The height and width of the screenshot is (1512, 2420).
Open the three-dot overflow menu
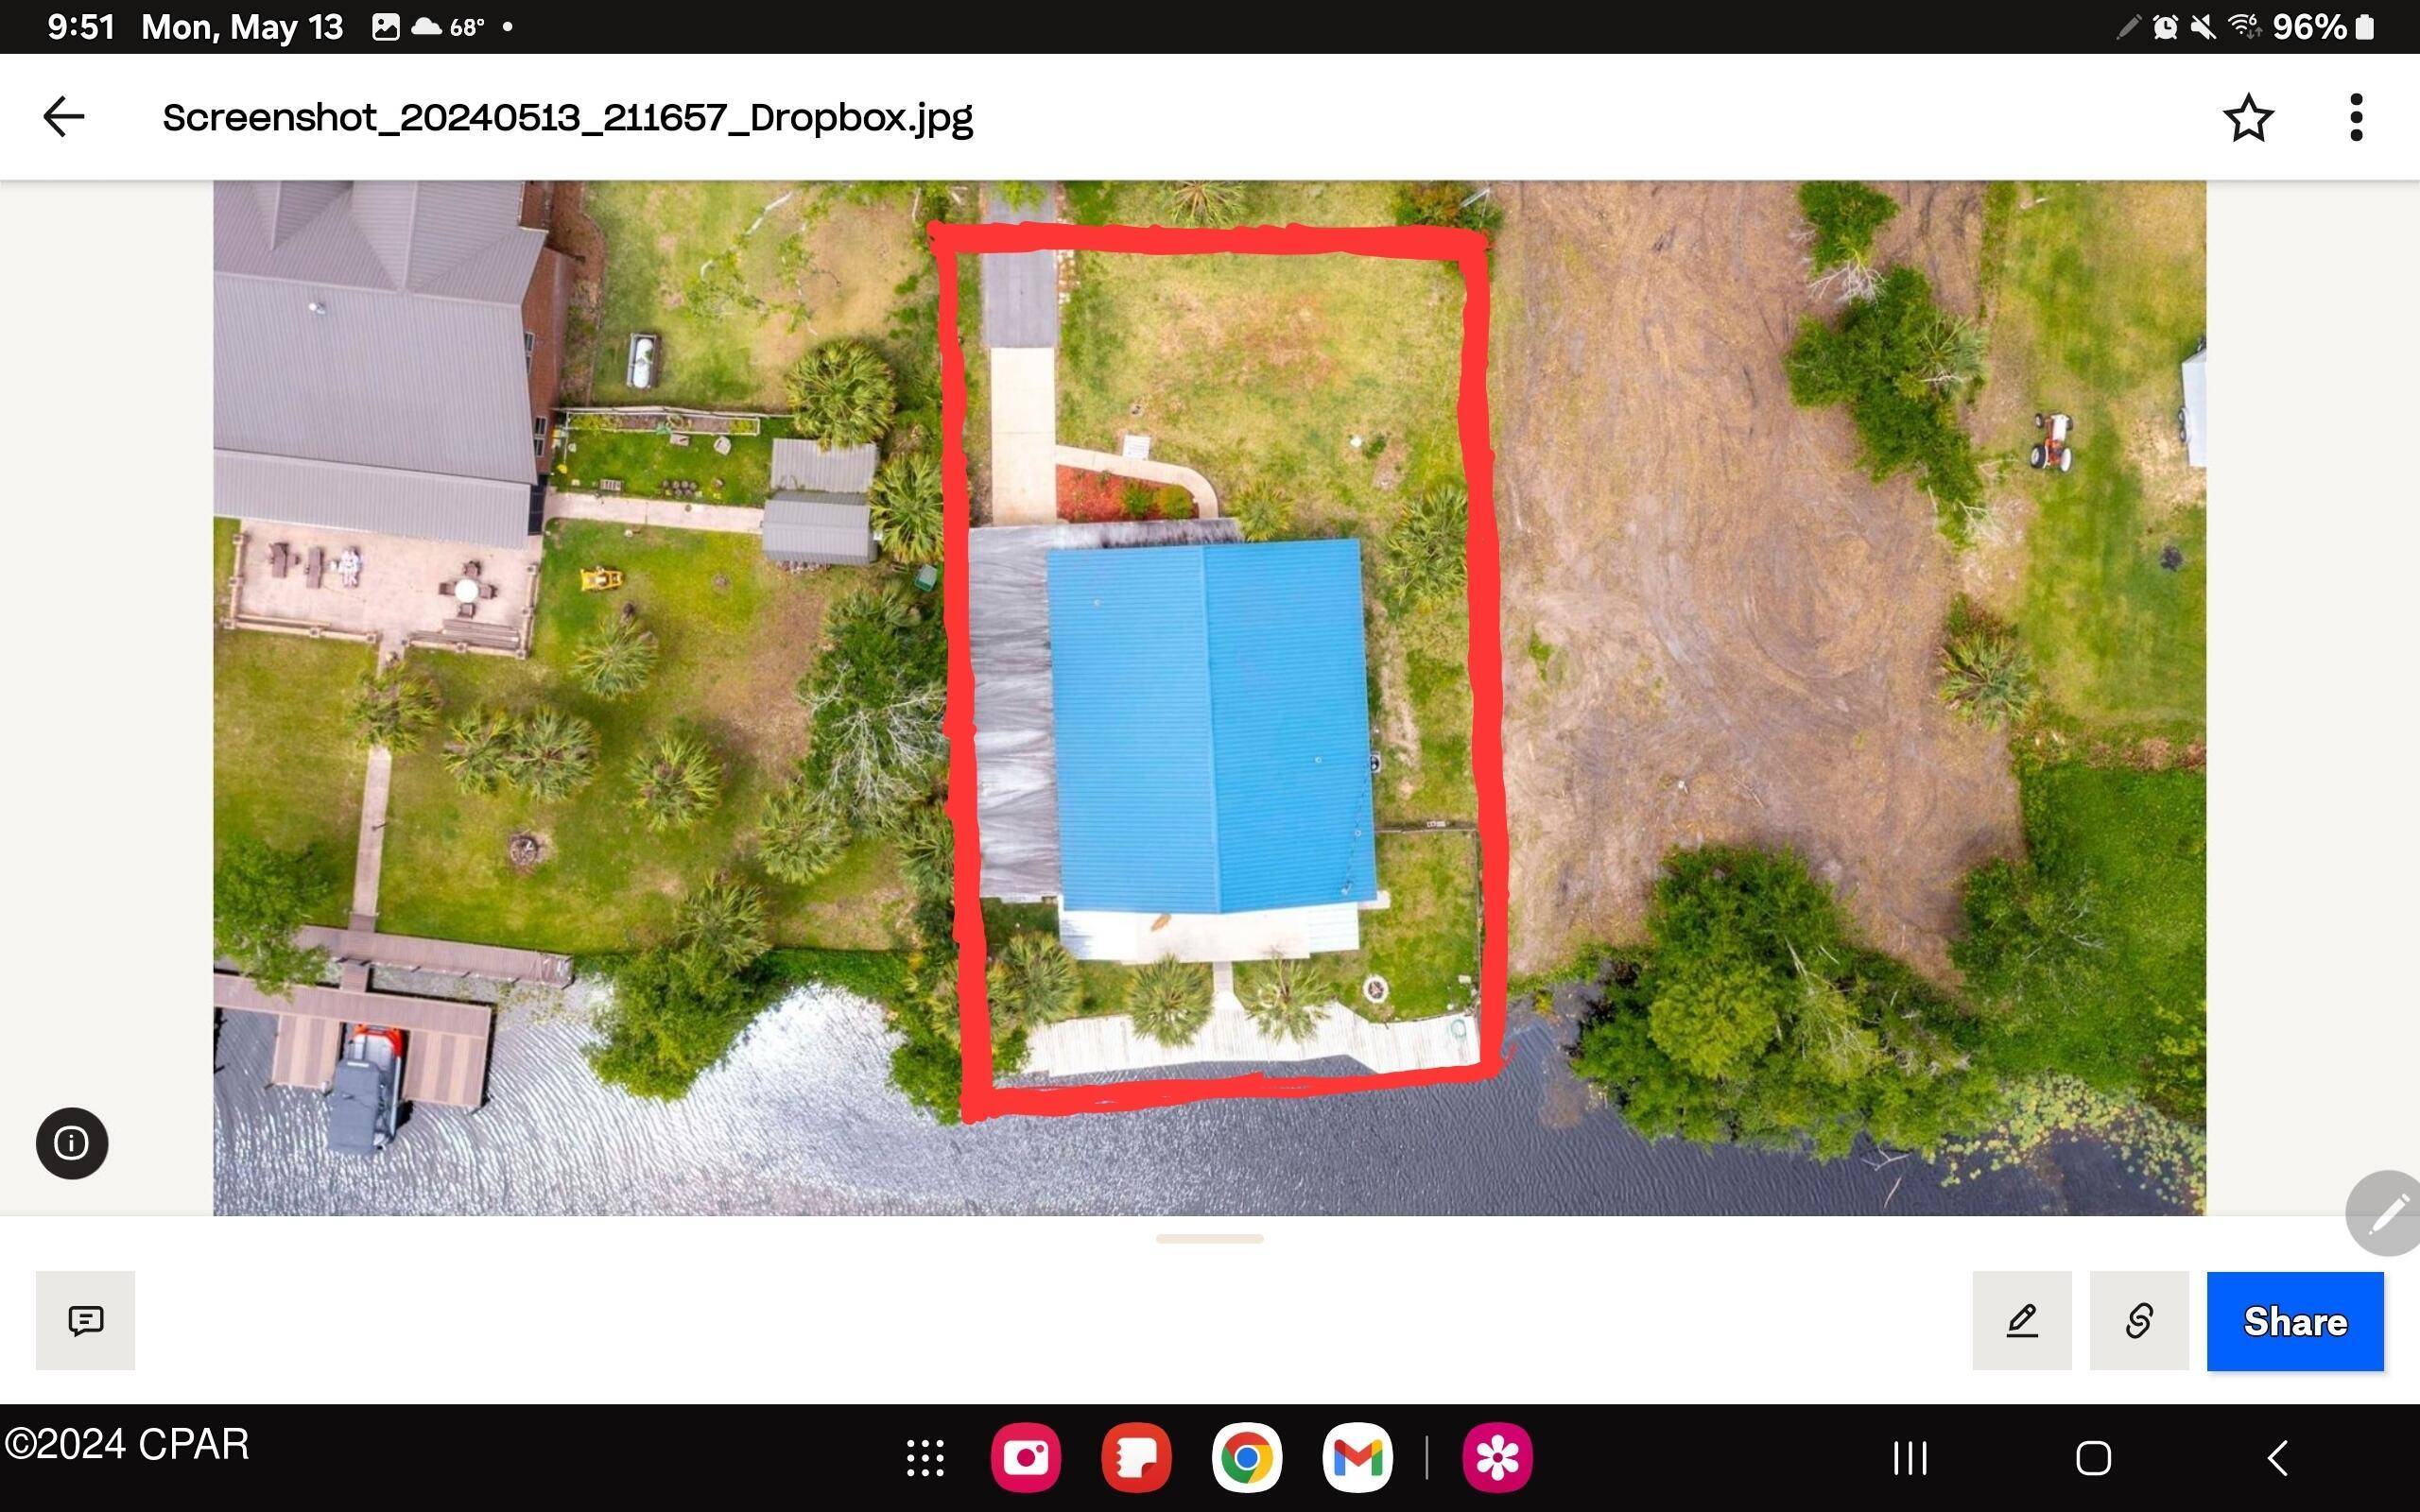(2356, 116)
